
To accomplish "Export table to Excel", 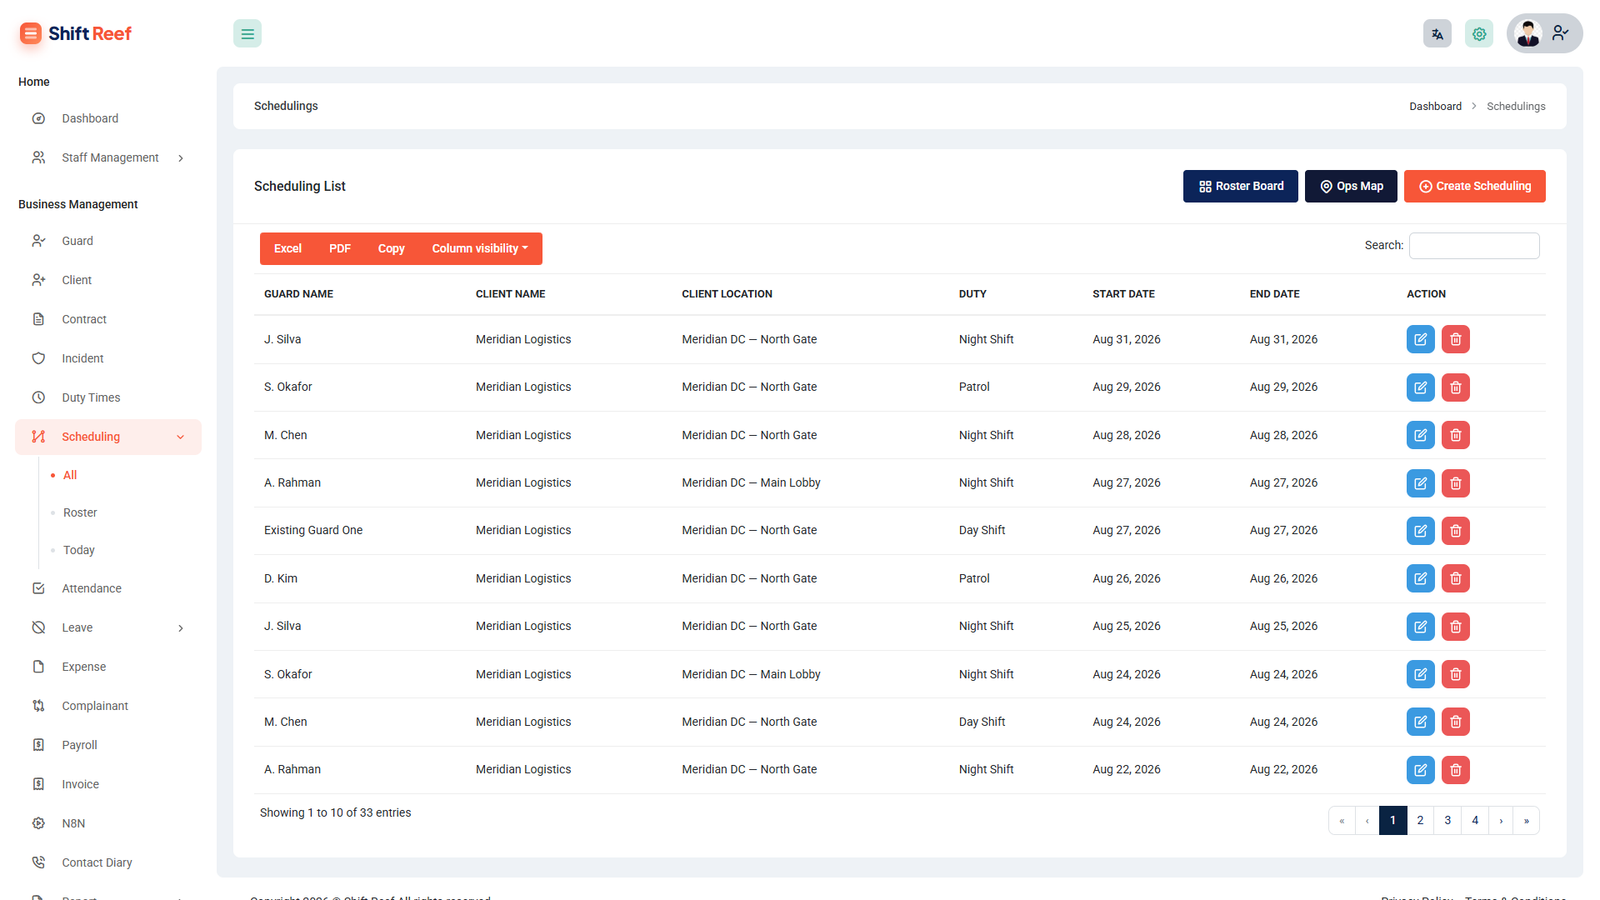I will click(x=288, y=249).
